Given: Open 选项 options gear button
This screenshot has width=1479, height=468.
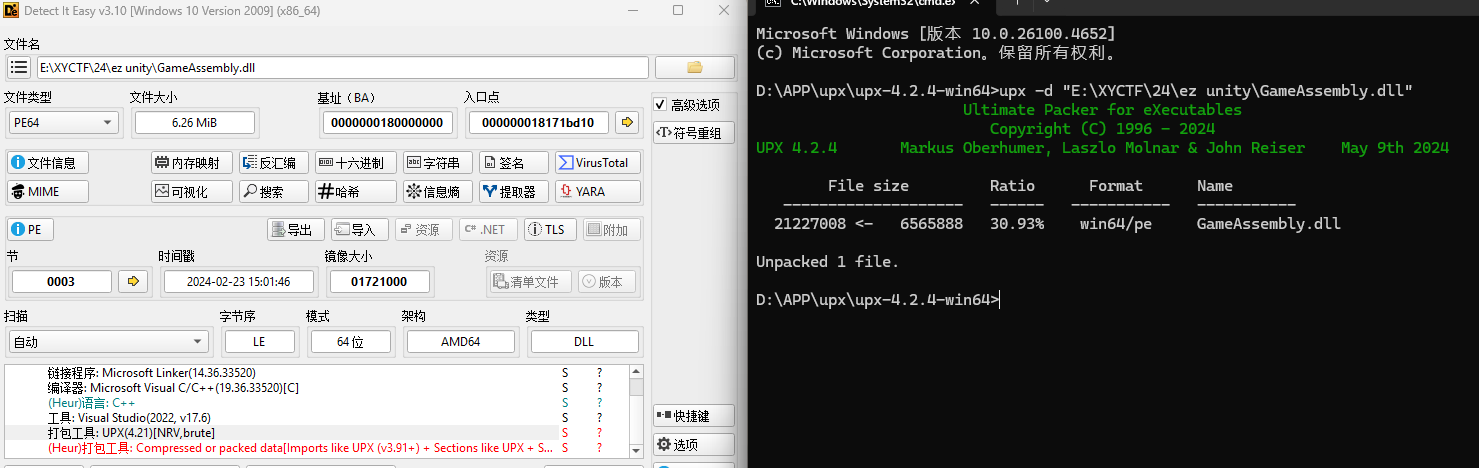Looking at the screenshot, I should point(693,444).
